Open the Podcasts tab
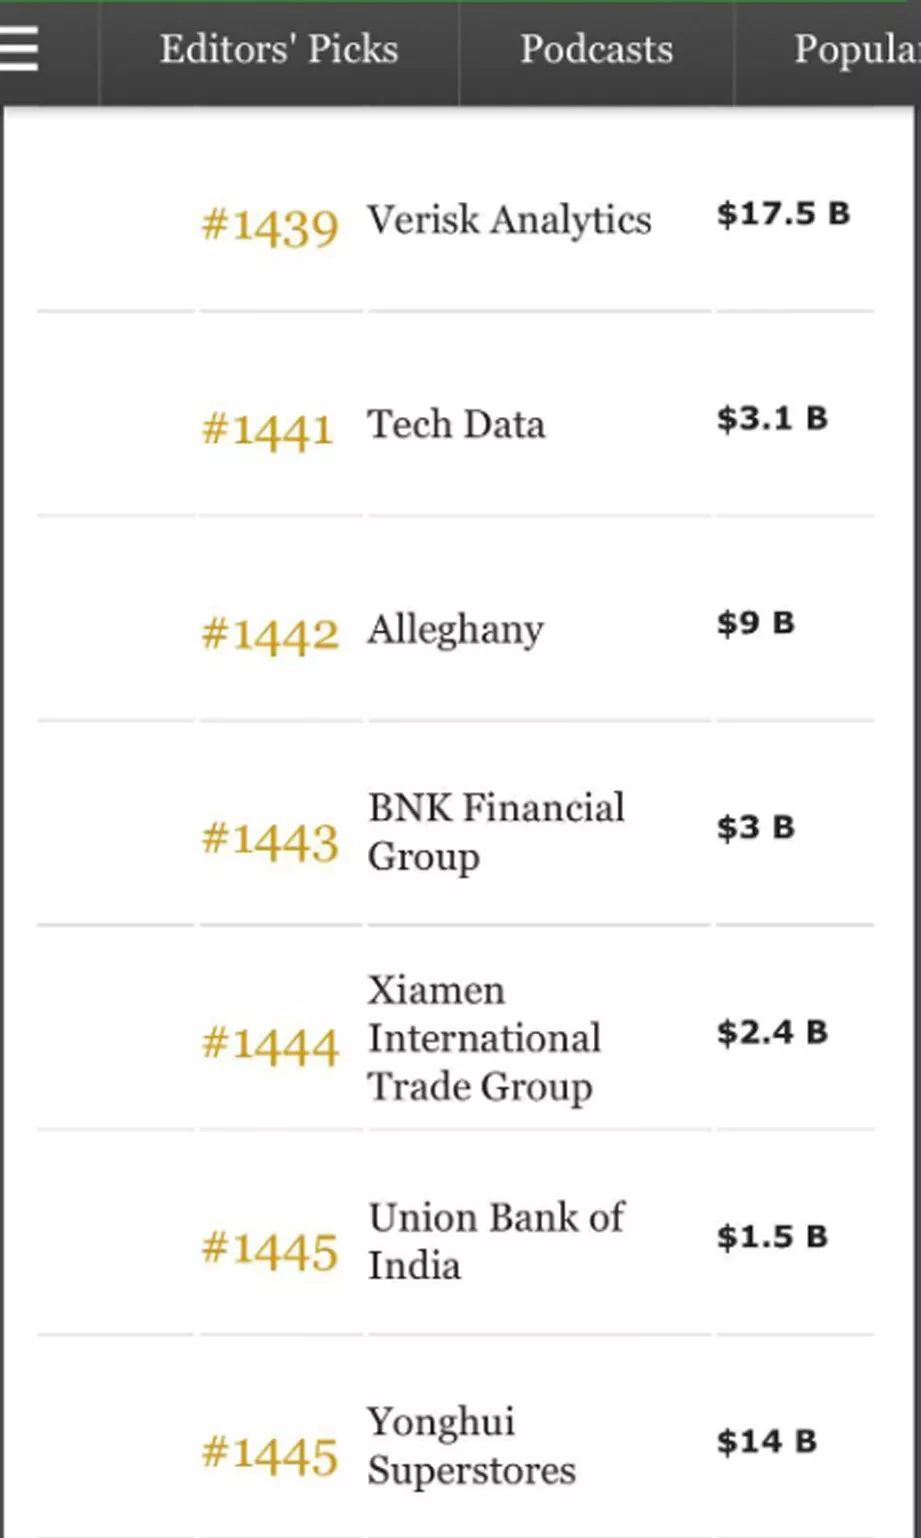Viewport: 921px width, 1538px height. (x=596, y=49)
